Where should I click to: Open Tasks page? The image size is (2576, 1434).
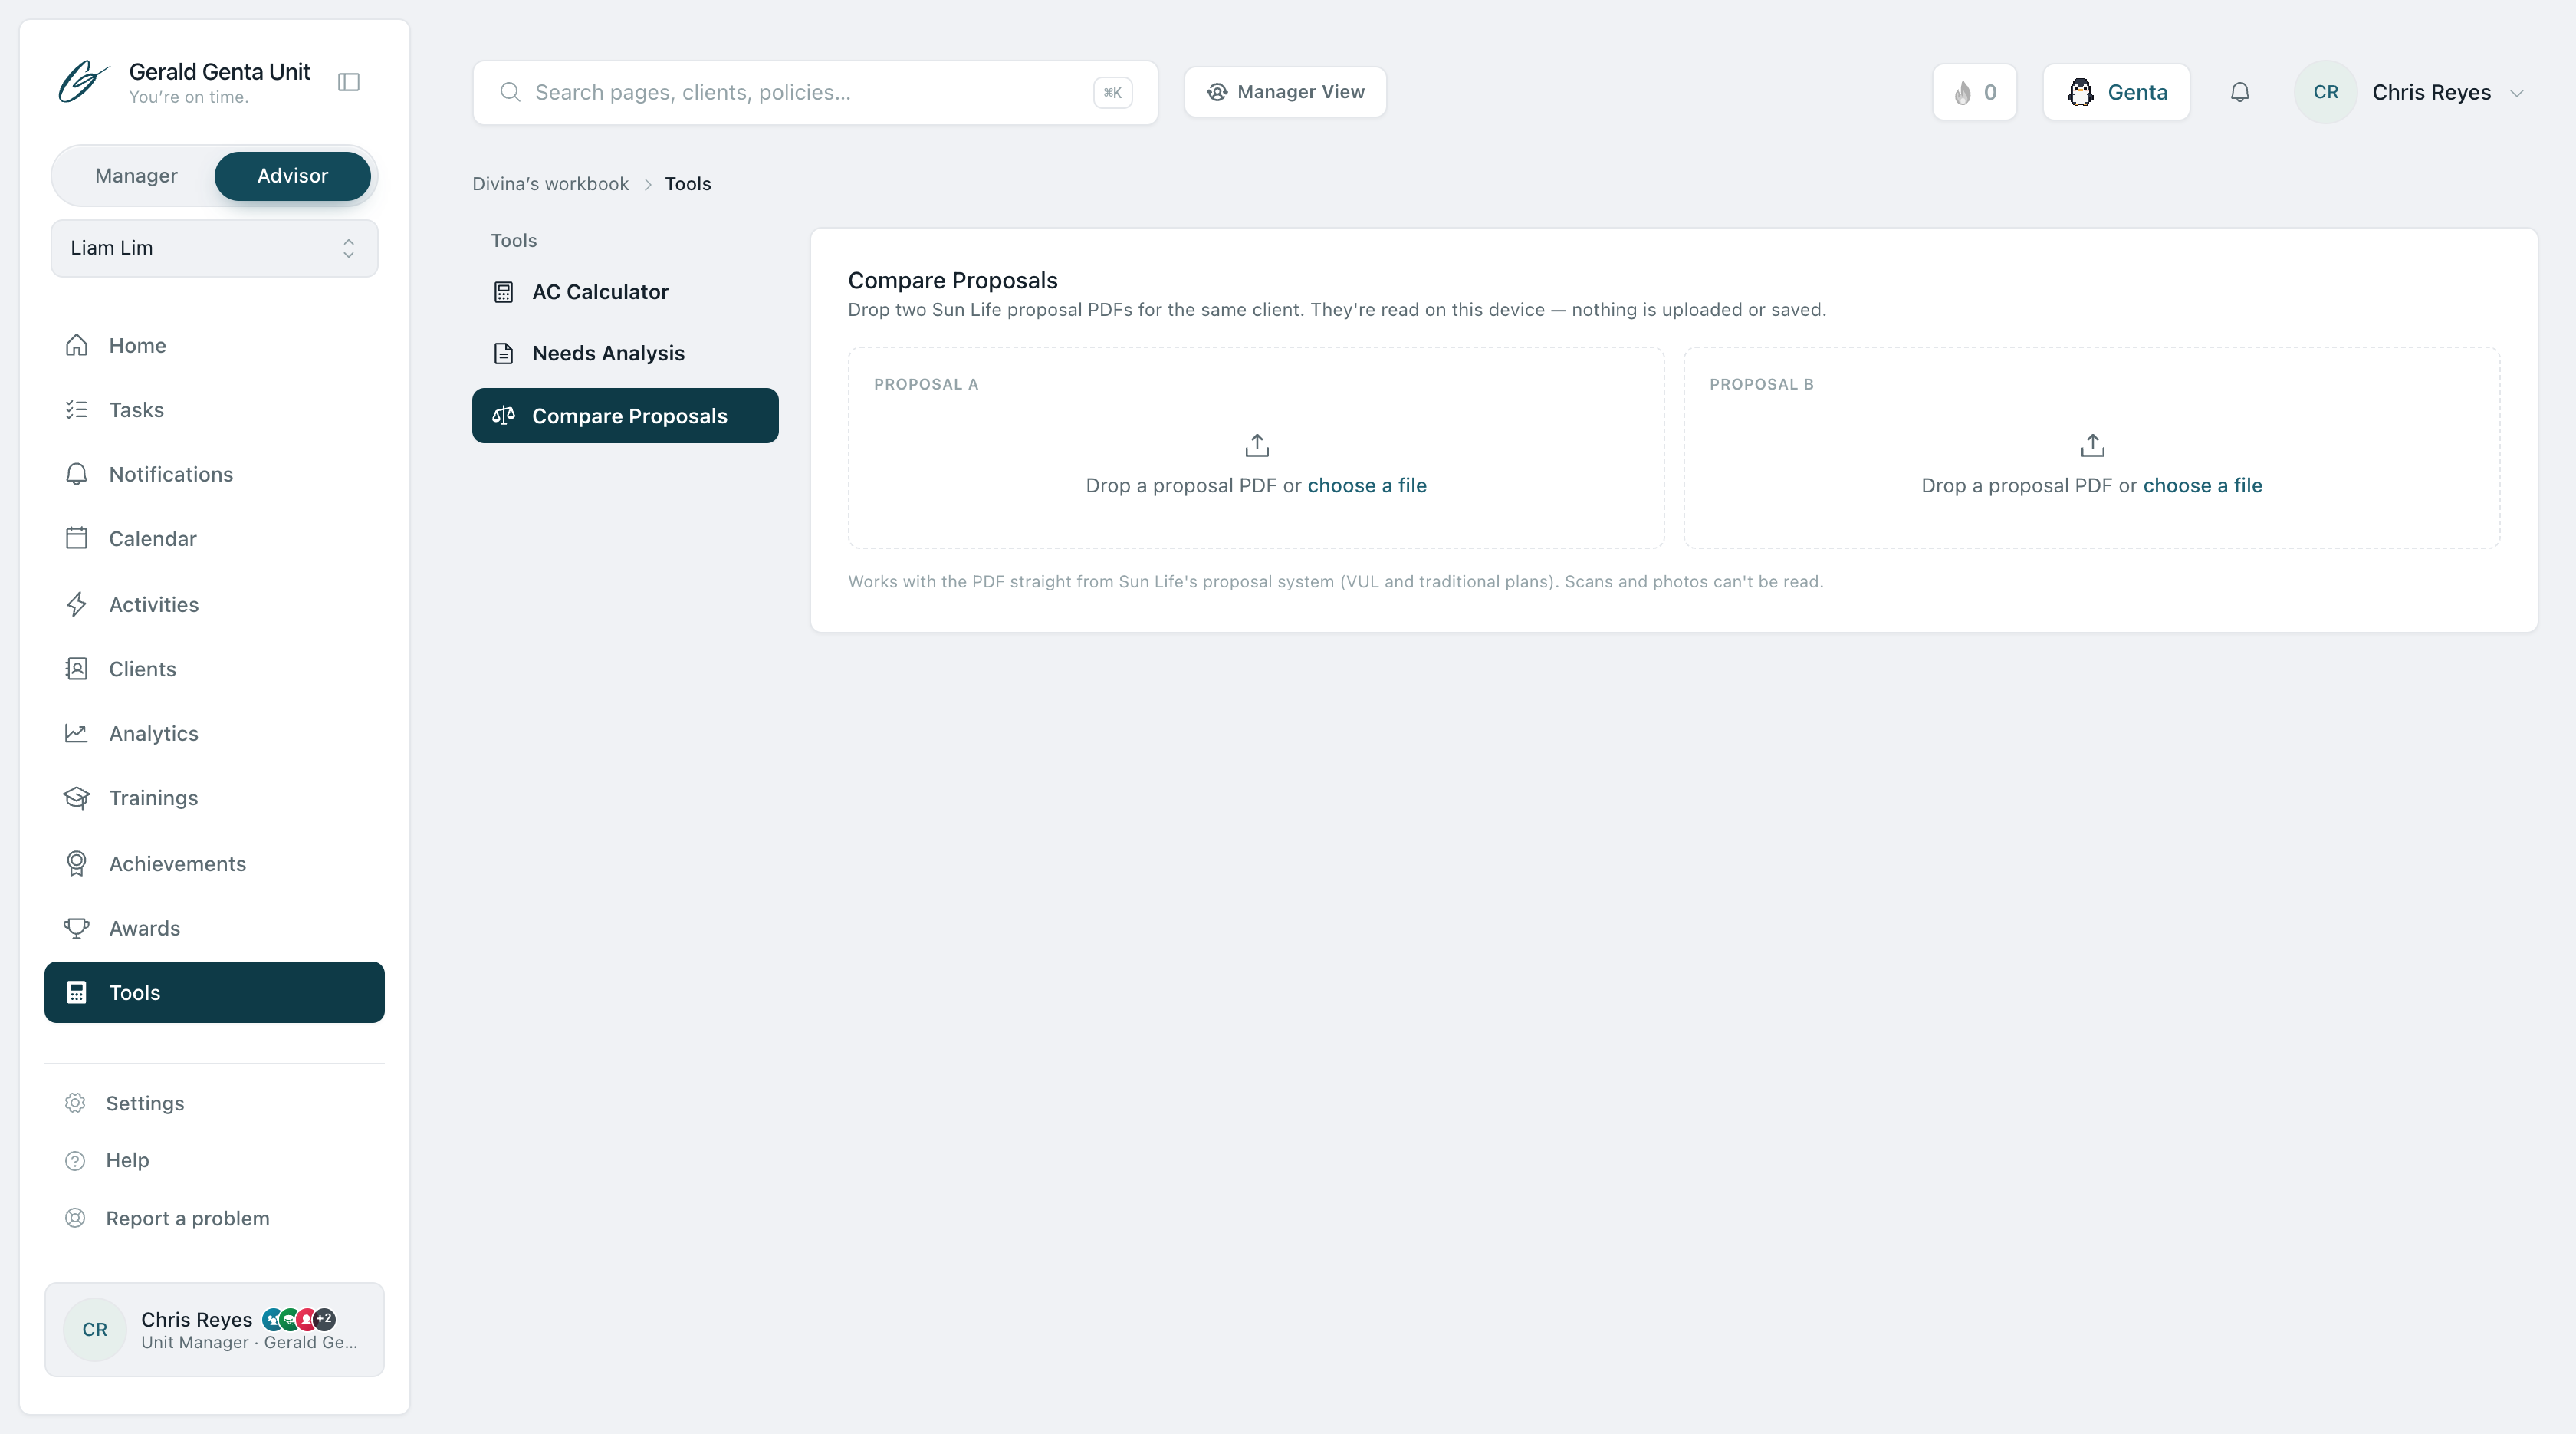pyautogui.click(x=214, y=410)
